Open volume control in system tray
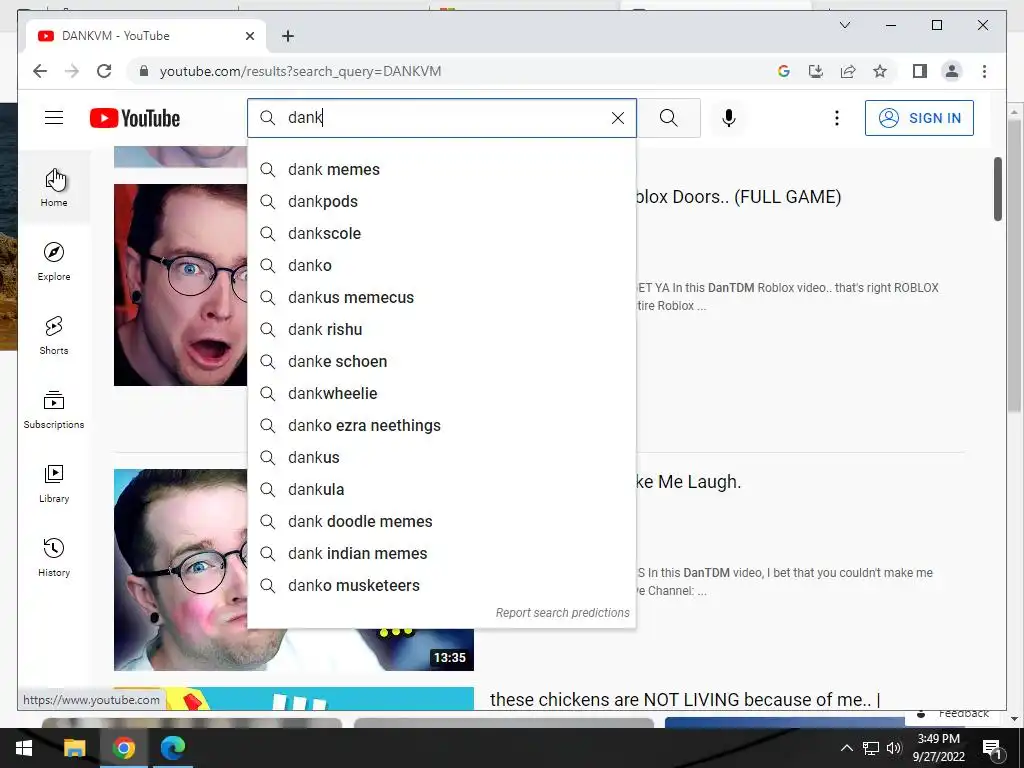 pyautogui.click(x=895, y=748)
